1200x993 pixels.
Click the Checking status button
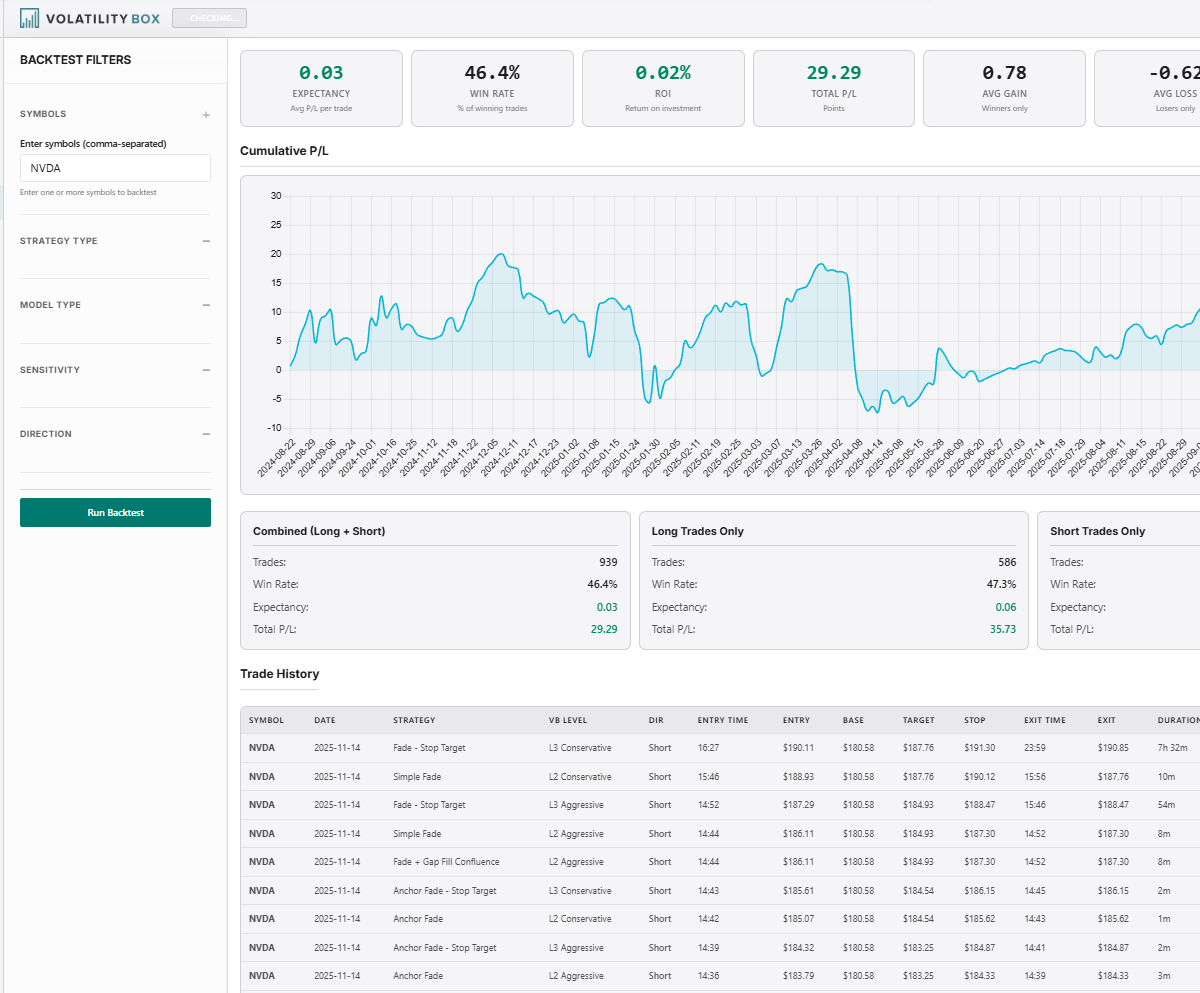coord(209,18)
